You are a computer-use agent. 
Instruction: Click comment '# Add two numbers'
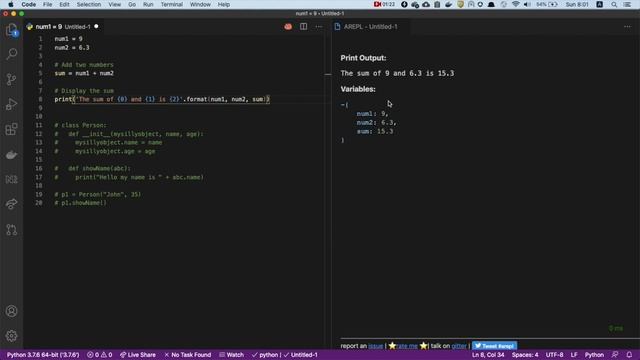84,64
